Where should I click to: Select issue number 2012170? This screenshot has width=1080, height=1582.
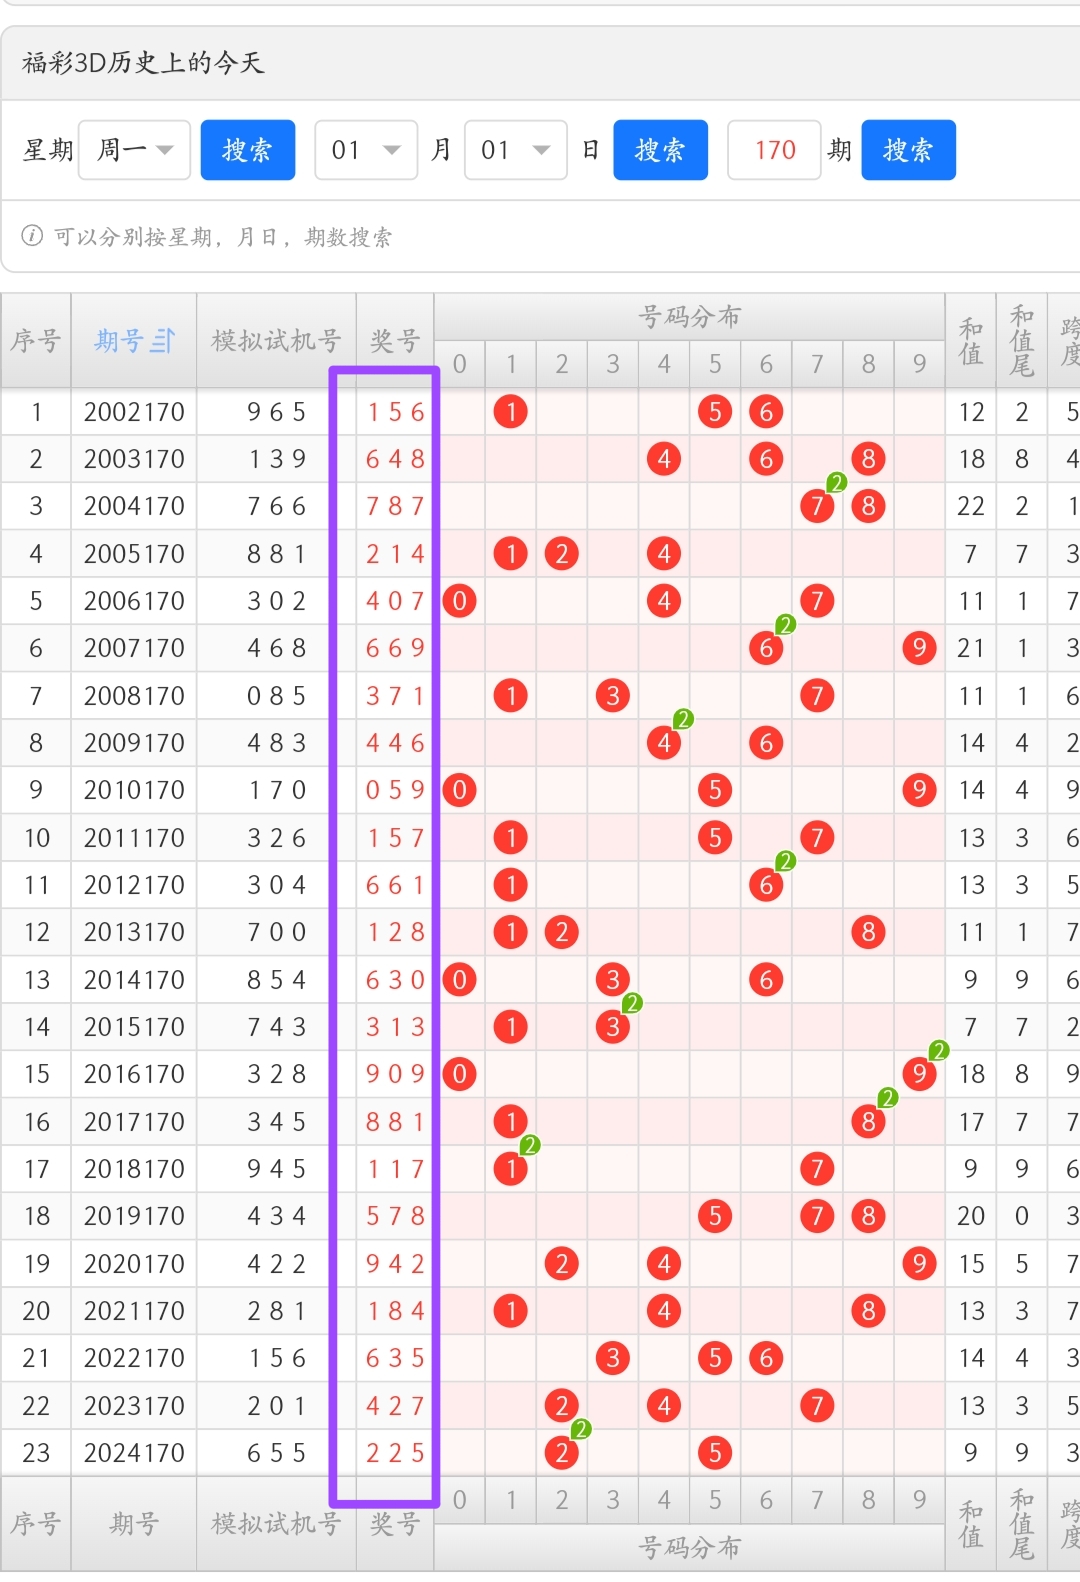134,885
